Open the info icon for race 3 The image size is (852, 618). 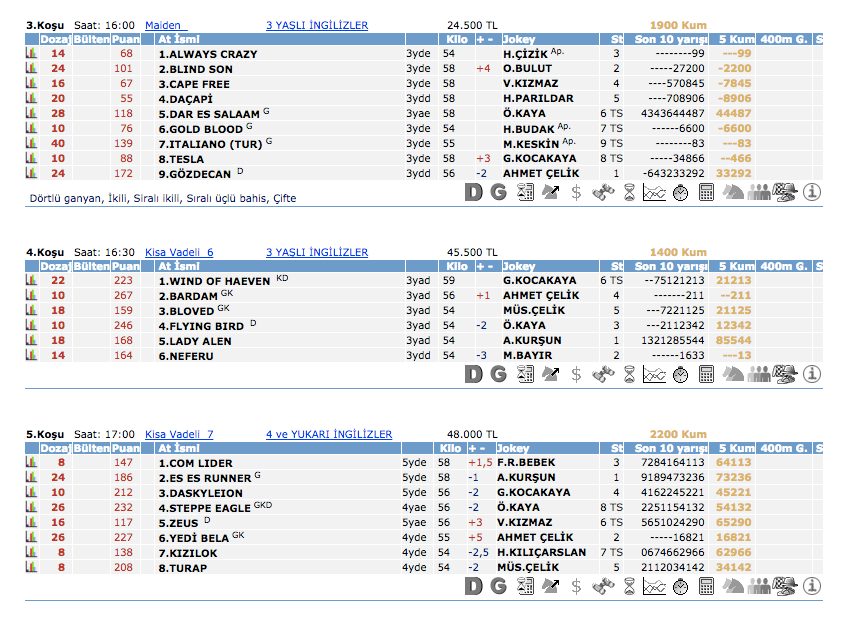[x=811, y=192]
